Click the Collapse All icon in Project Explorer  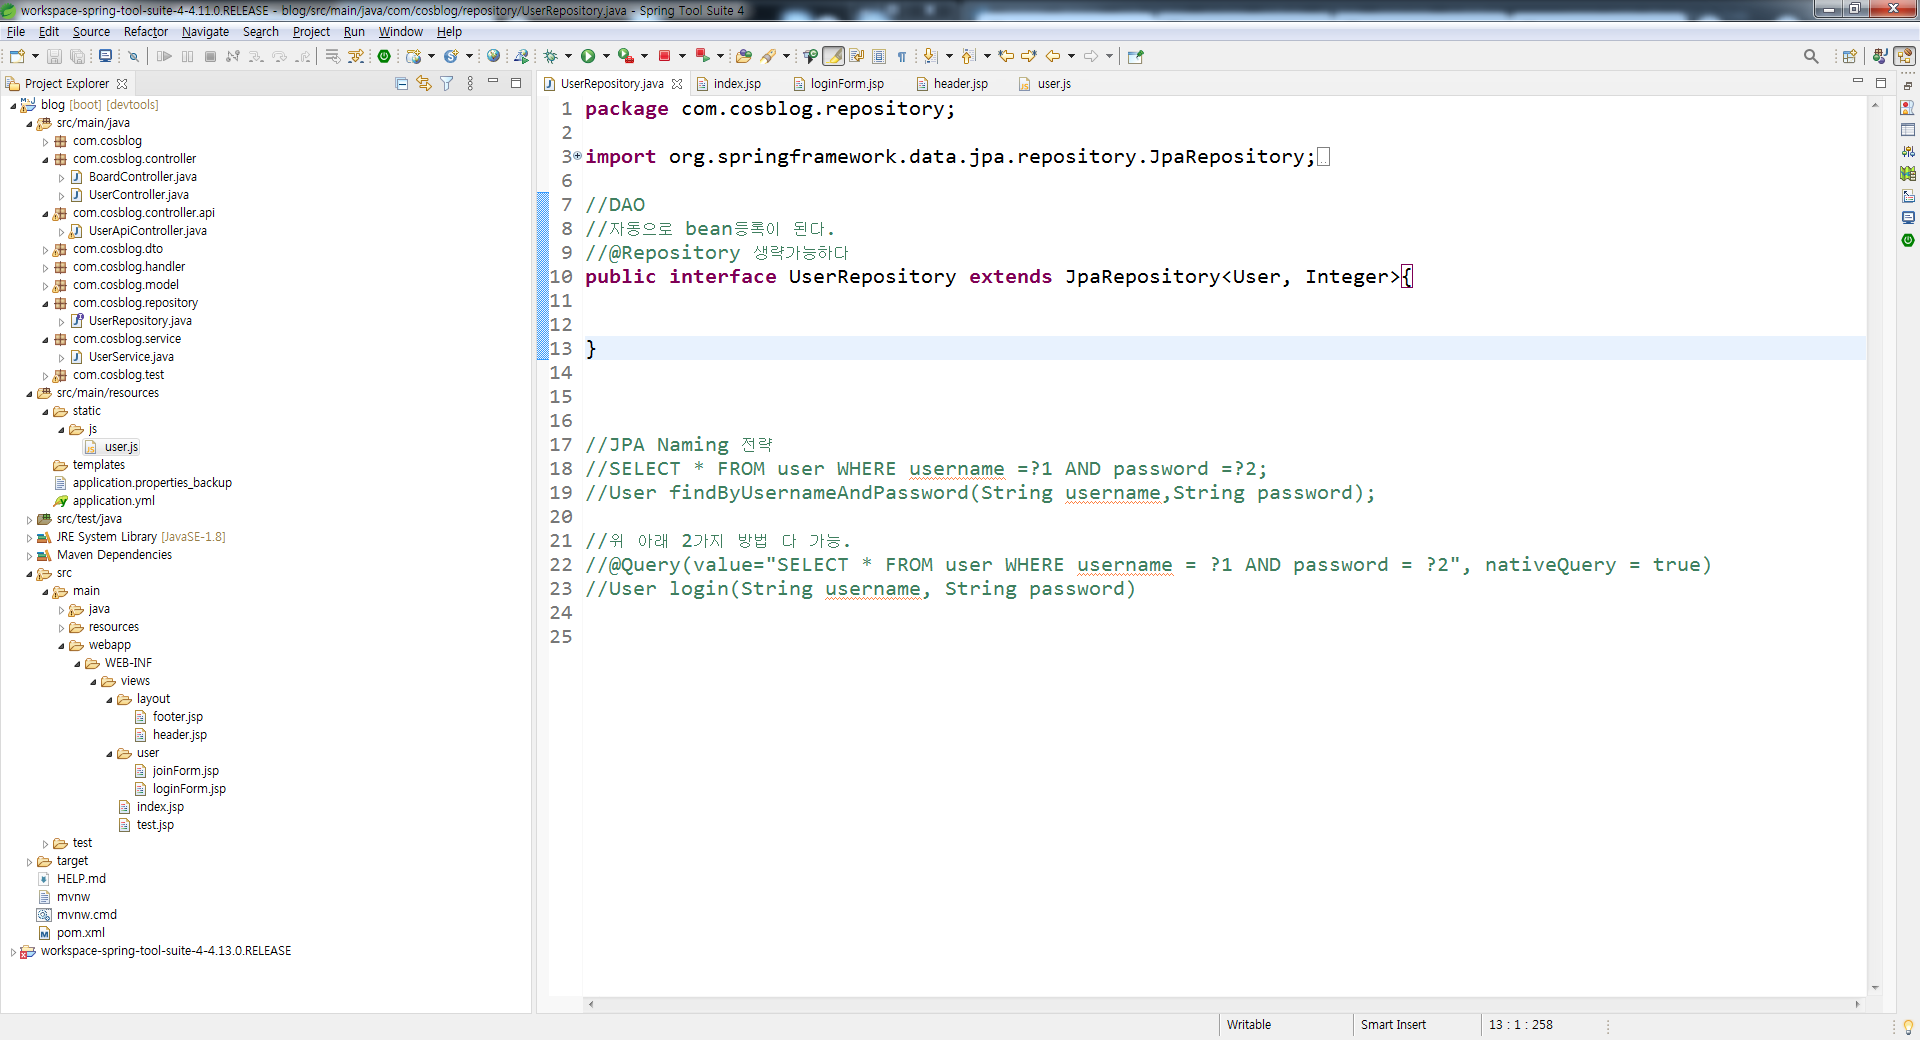pyautogui.click(x=402, y=84)
